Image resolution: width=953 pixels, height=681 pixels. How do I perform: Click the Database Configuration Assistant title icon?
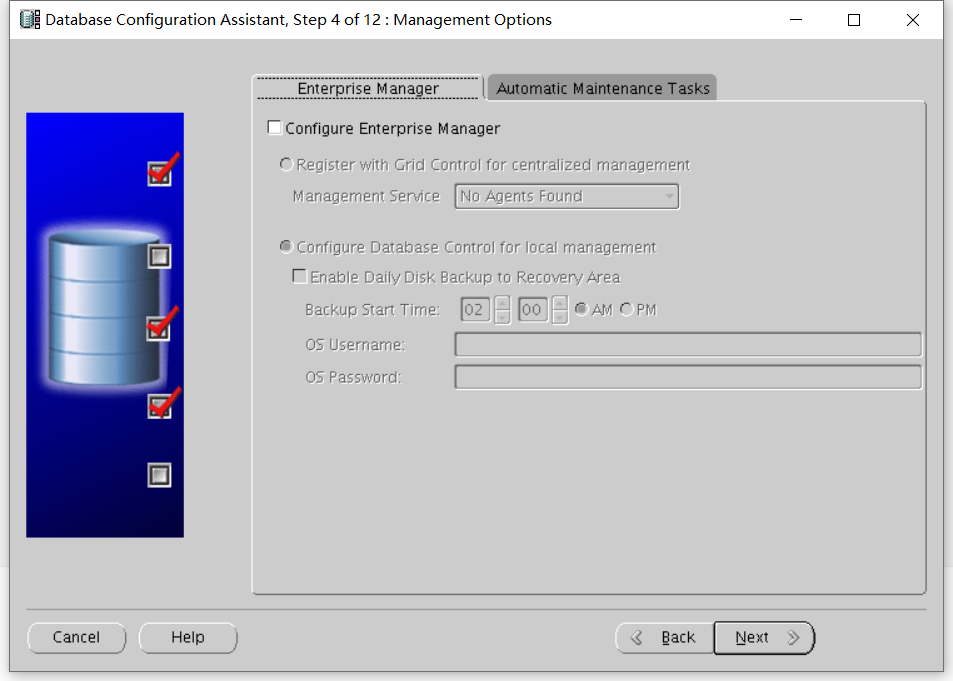(30, 19)
